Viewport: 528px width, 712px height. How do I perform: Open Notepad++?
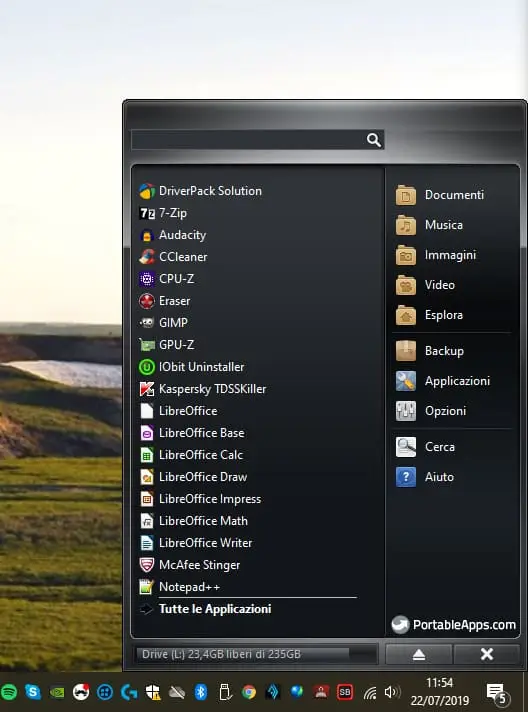click(179, 587)
